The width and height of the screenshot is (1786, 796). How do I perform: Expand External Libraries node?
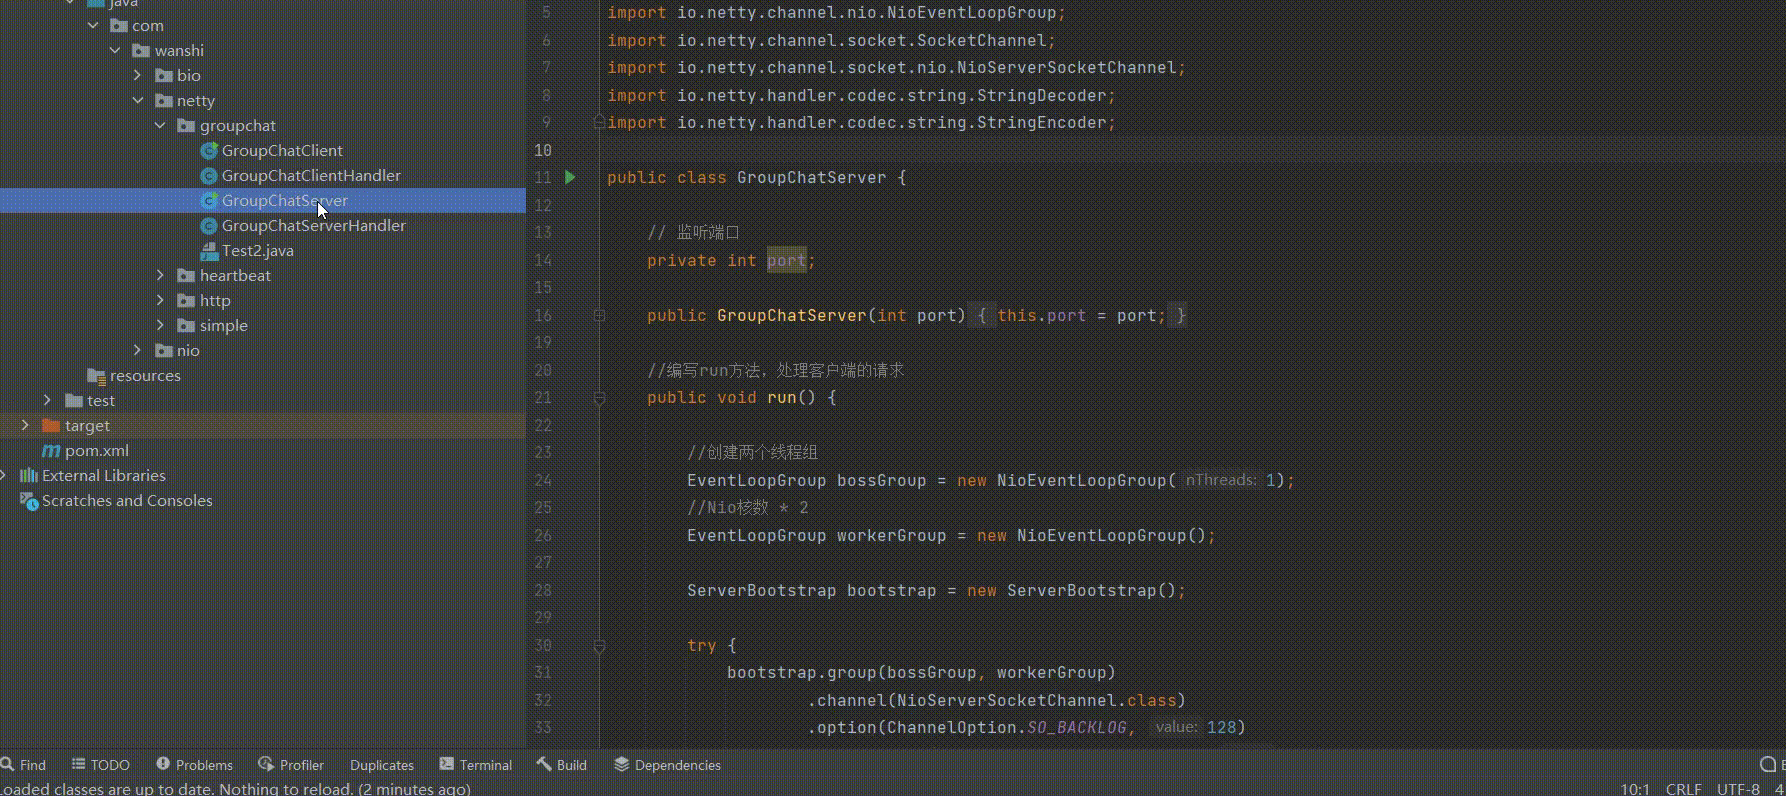click(x=4, y=475)
